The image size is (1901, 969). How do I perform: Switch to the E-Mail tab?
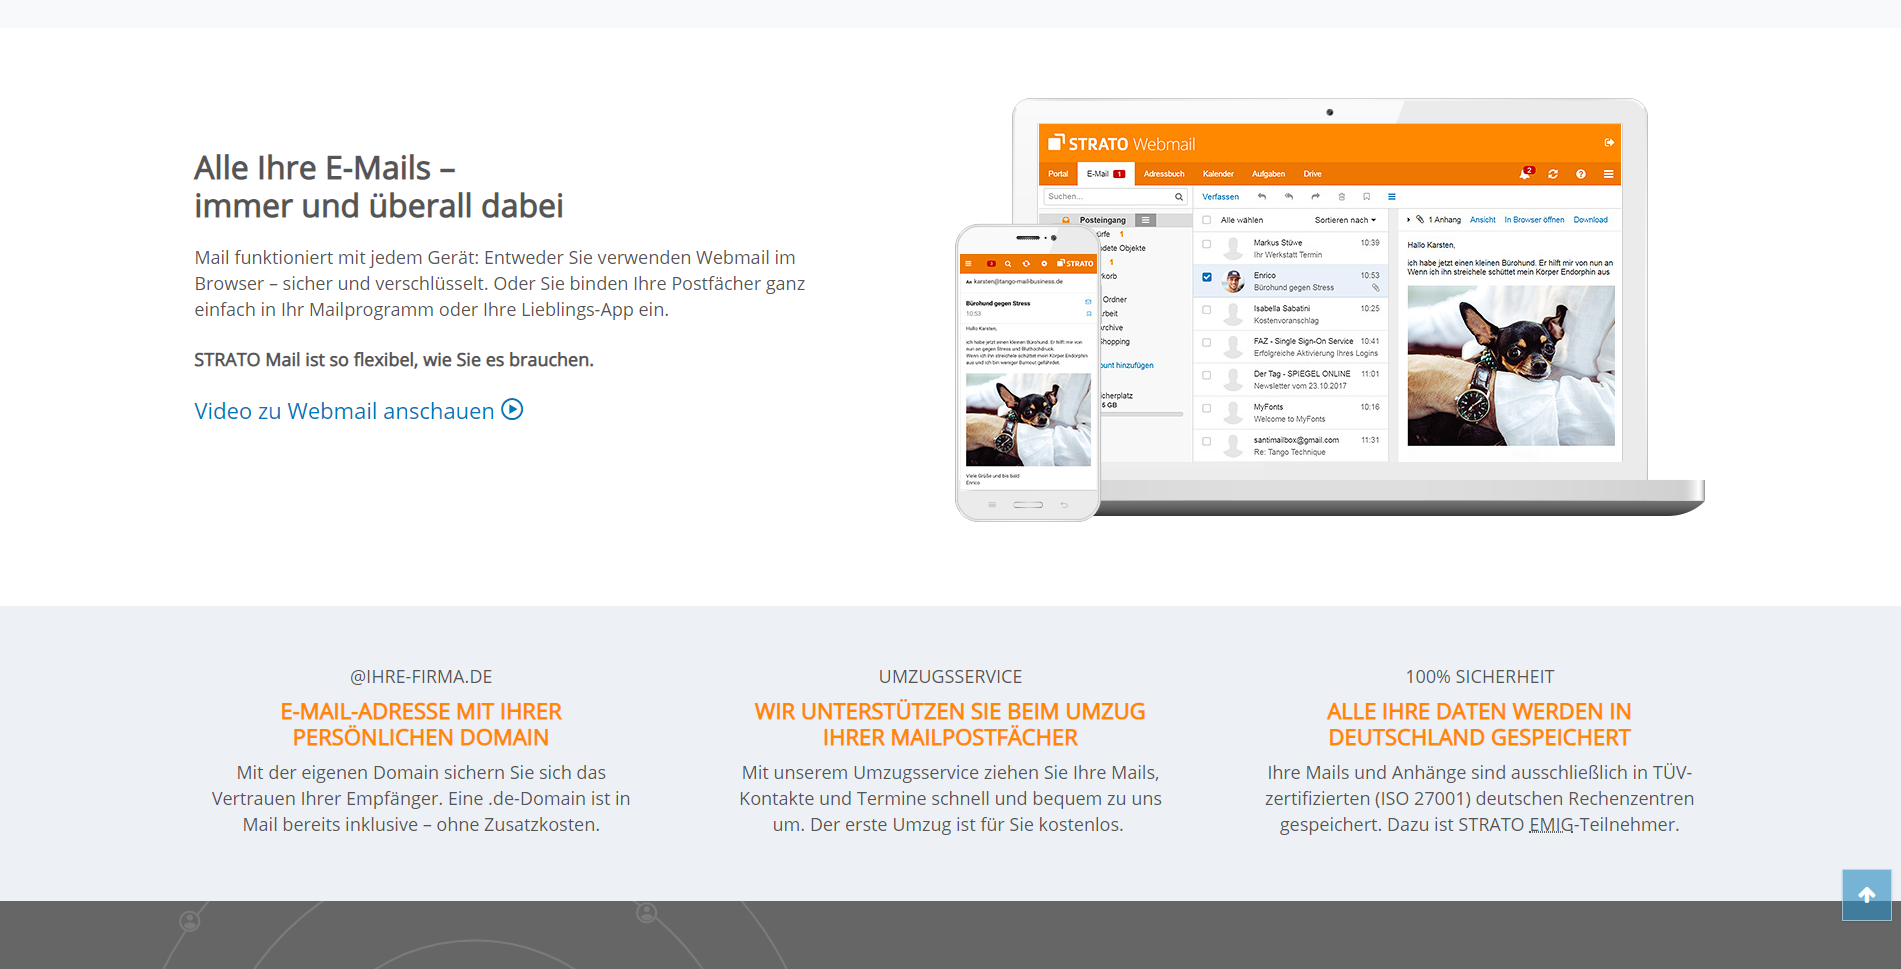click(1106, 174)
